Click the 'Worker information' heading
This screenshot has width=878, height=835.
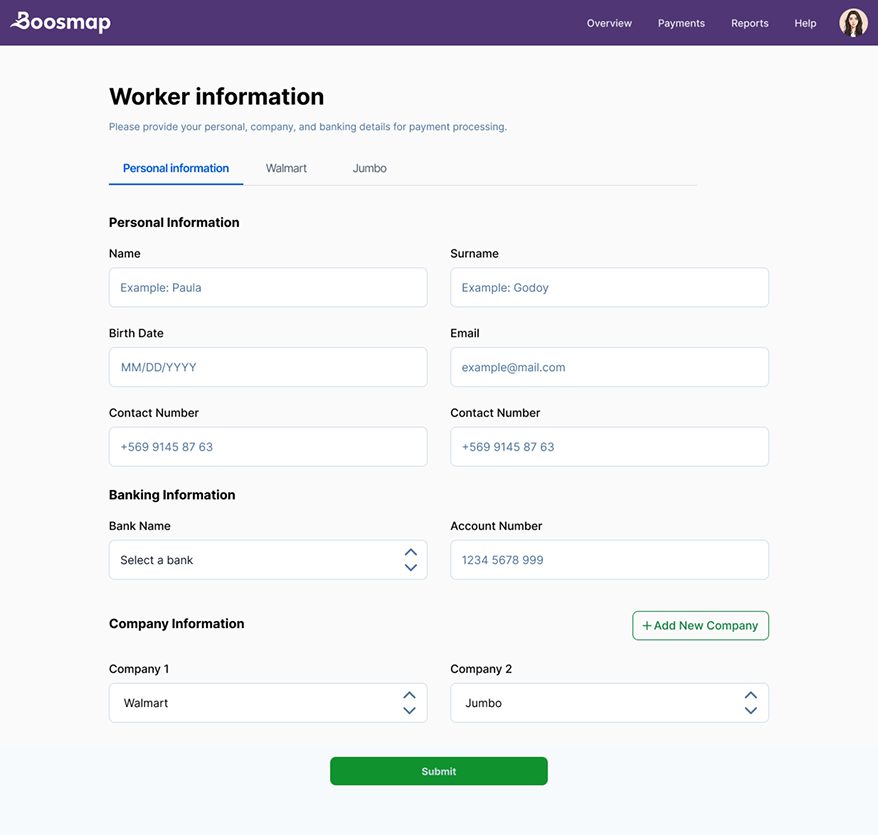click(216, 96)
